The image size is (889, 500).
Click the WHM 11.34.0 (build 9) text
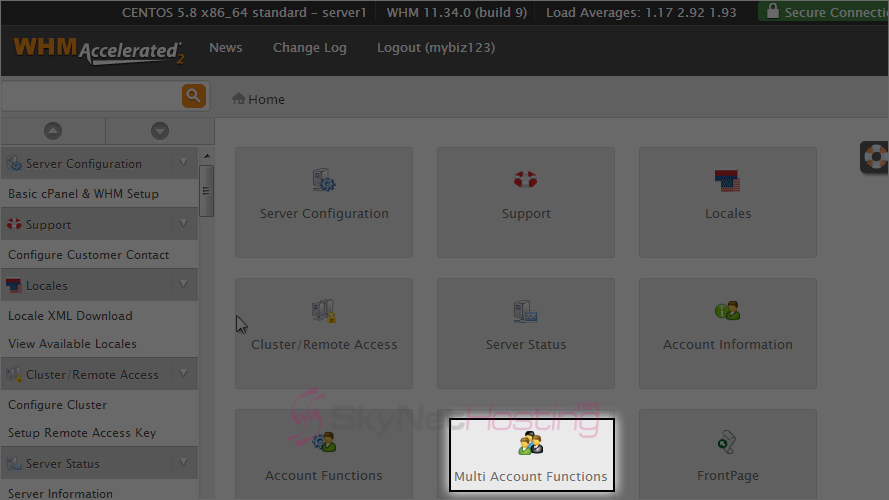point(457,12)
